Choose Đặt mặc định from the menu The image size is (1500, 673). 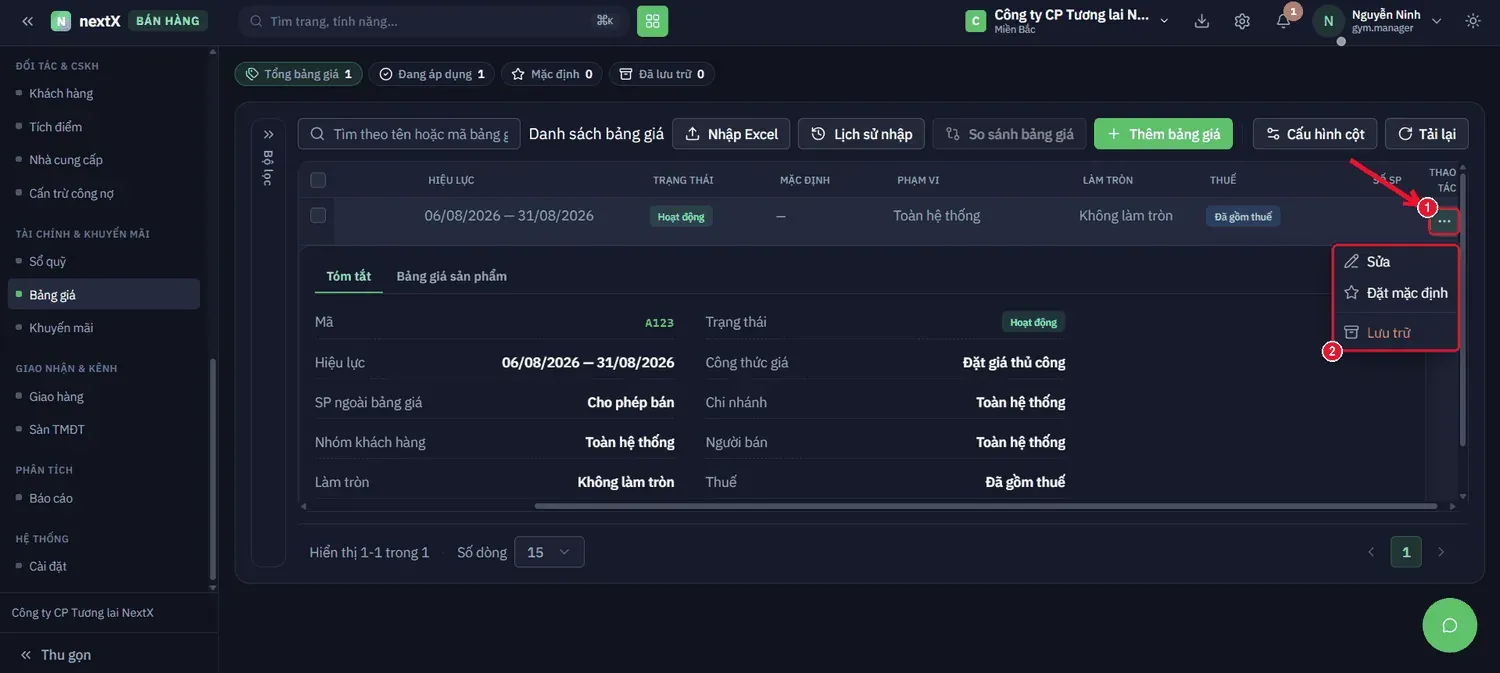click(x=1396, y=293)
